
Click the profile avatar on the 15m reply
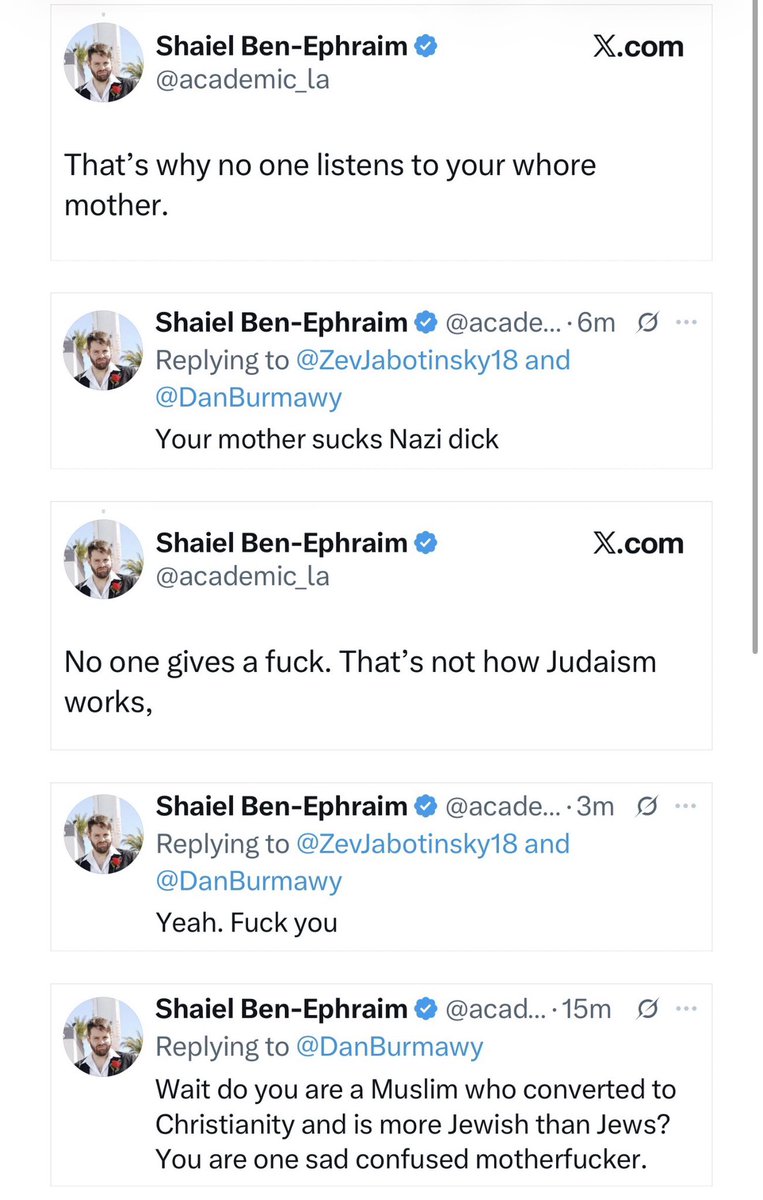[103, 1037]
